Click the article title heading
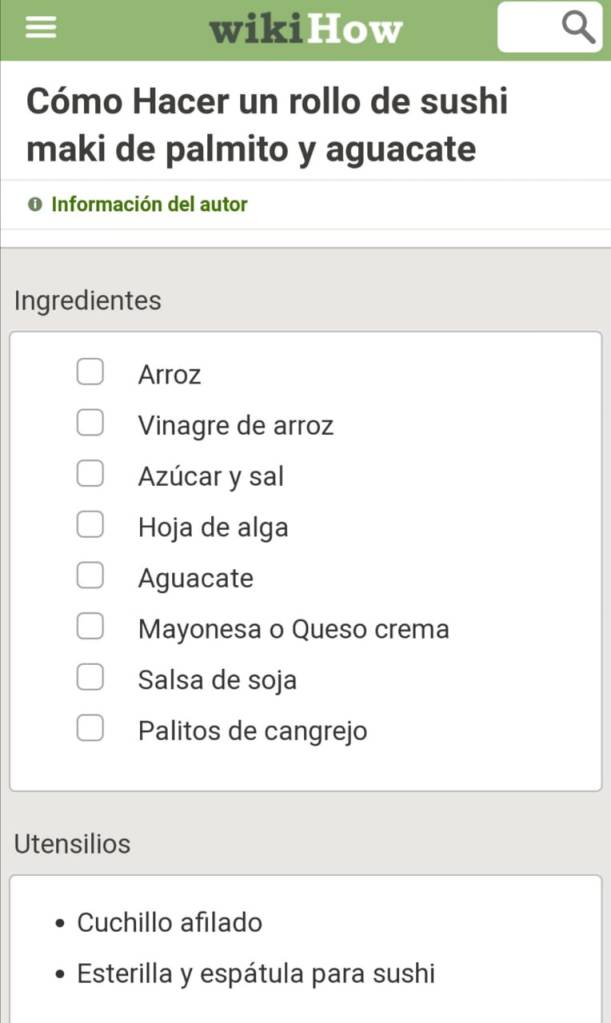The image size is (611, 1023). pos(267,126)
